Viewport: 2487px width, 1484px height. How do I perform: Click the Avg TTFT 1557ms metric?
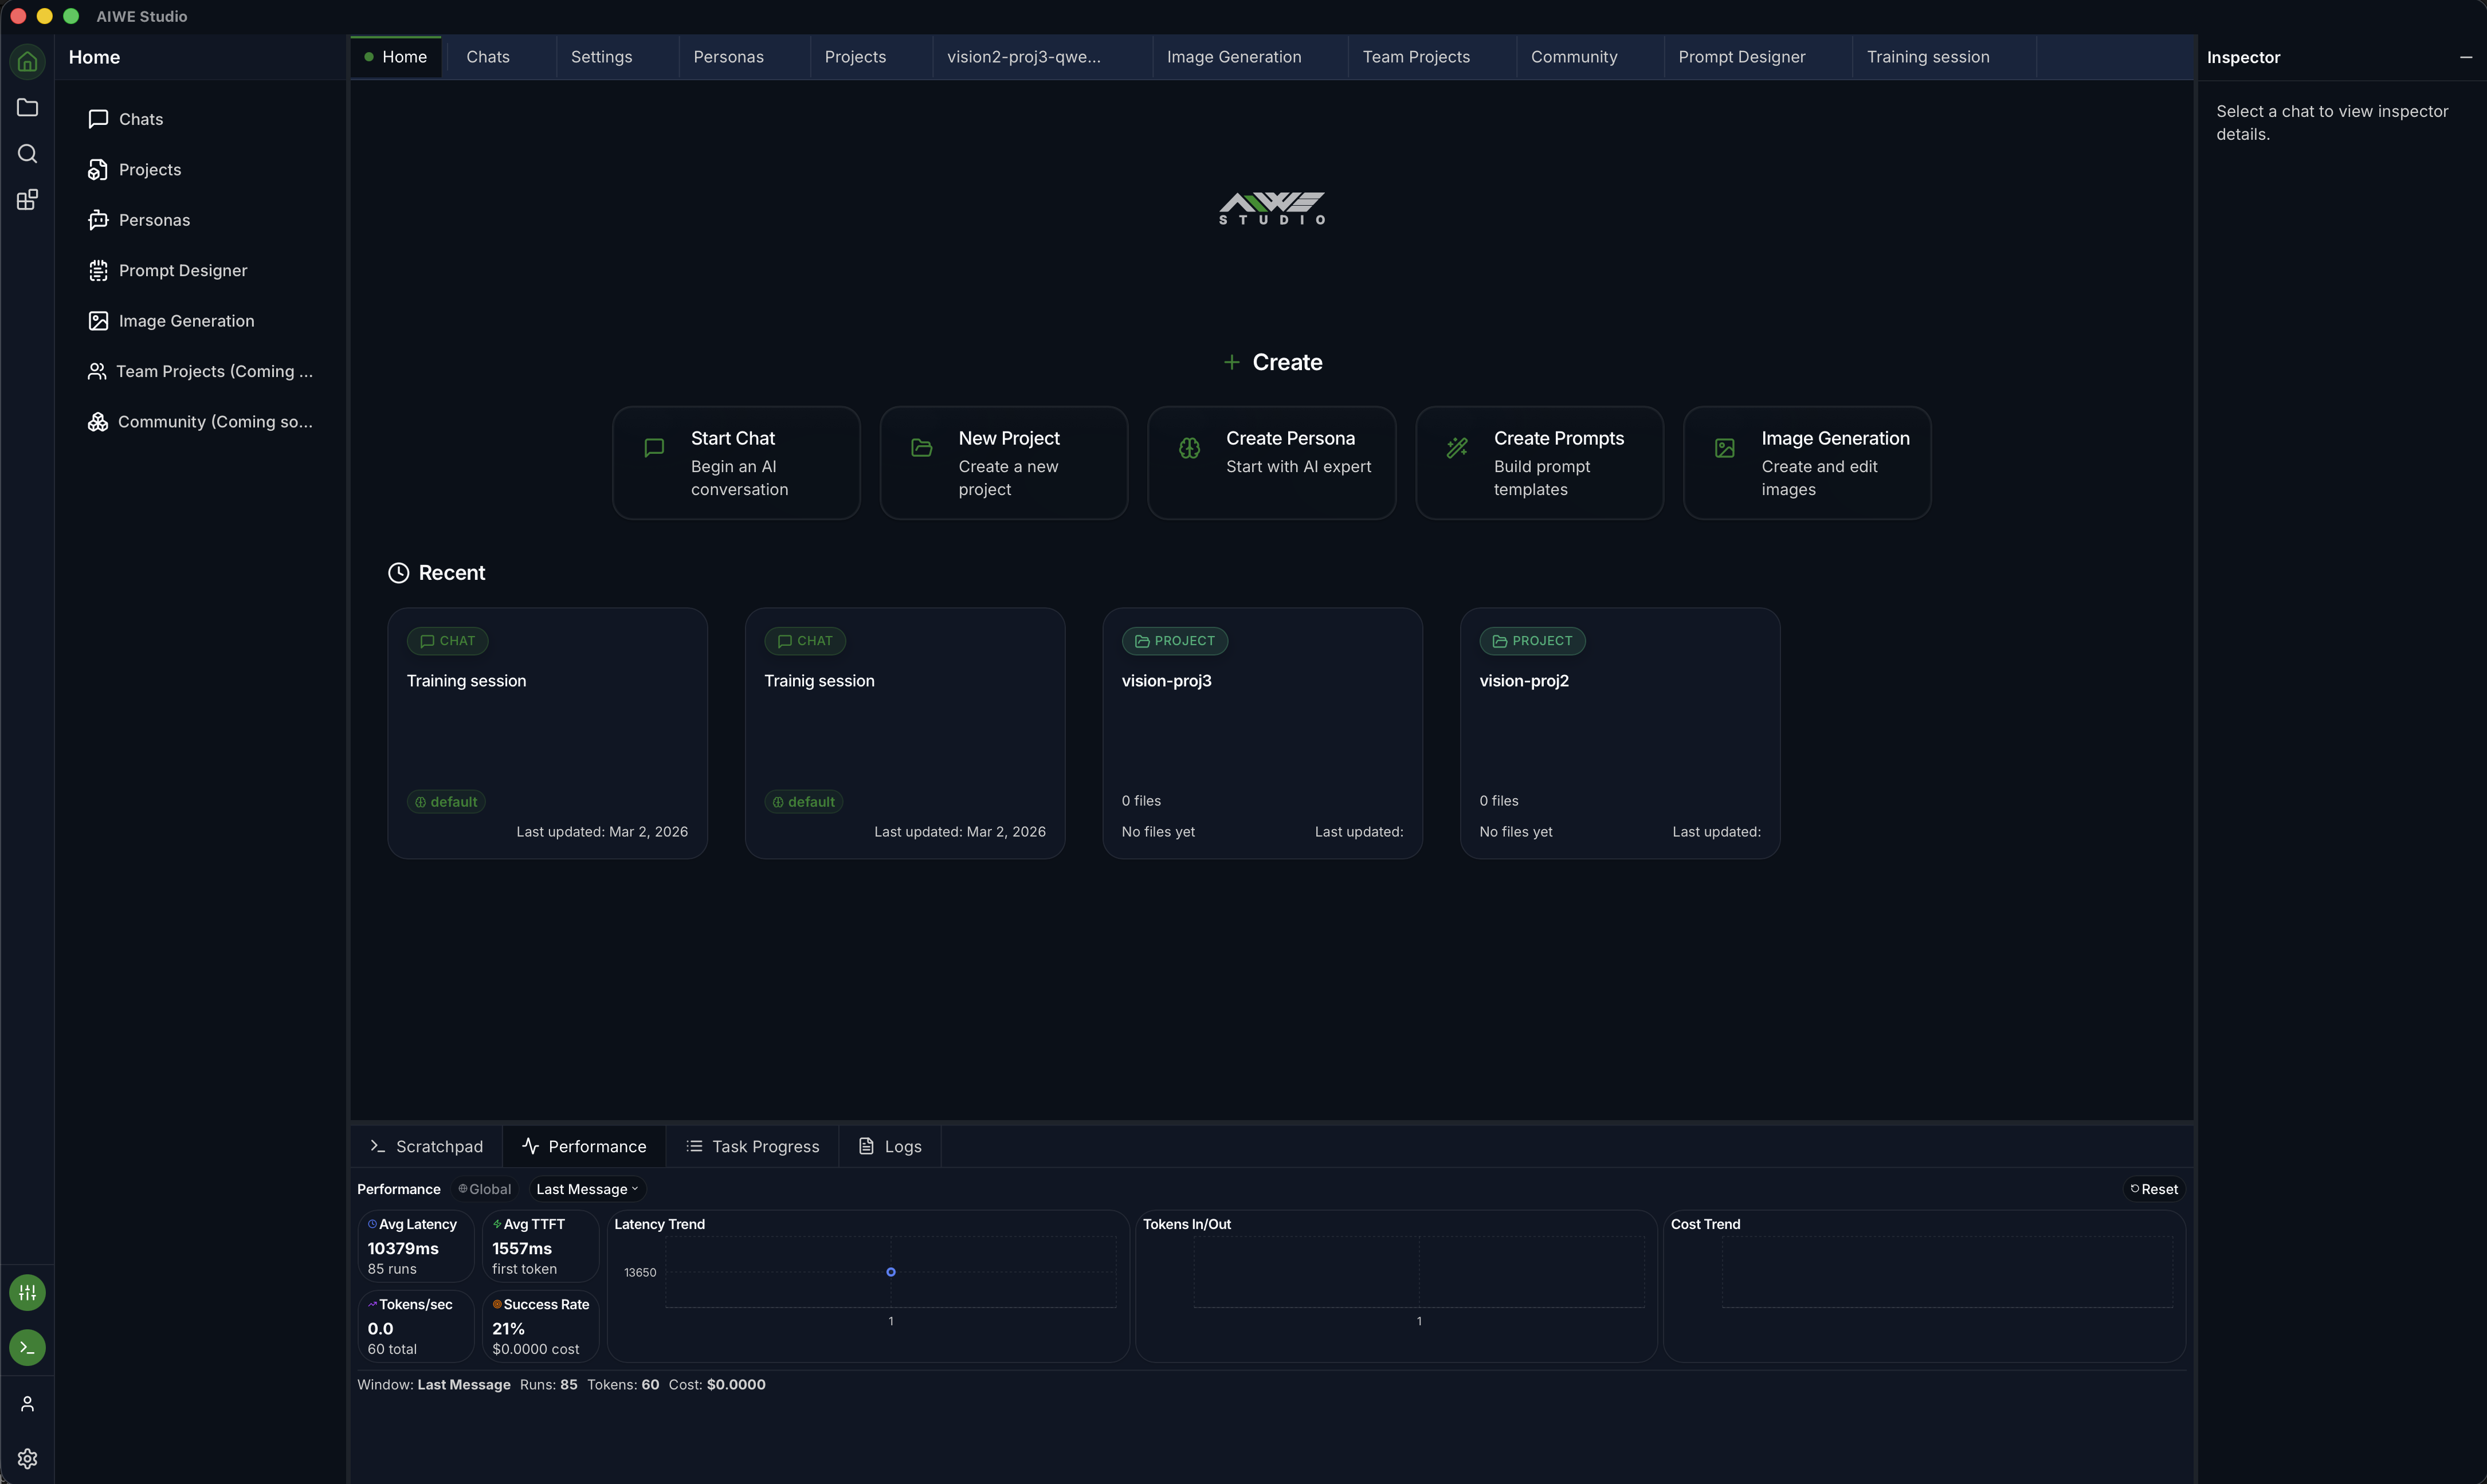click(x=540, y=1247)
